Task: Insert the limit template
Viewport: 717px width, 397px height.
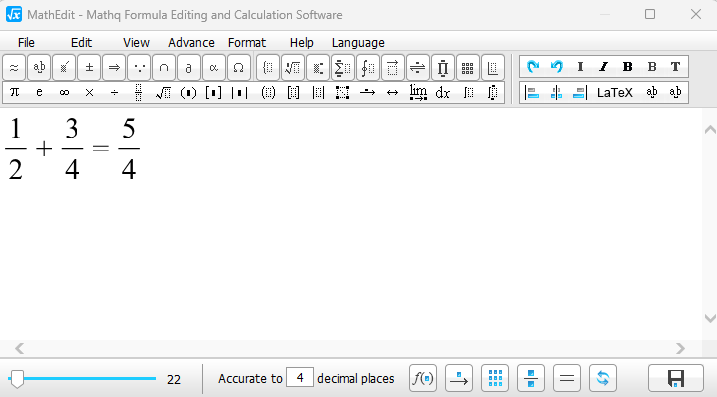Action: [418, 93]
